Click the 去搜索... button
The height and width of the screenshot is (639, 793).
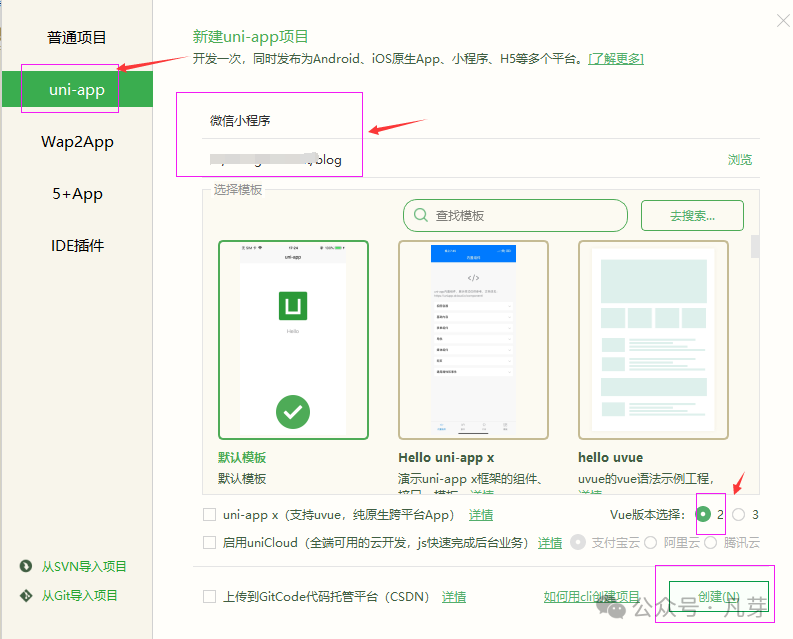point(692,216)
